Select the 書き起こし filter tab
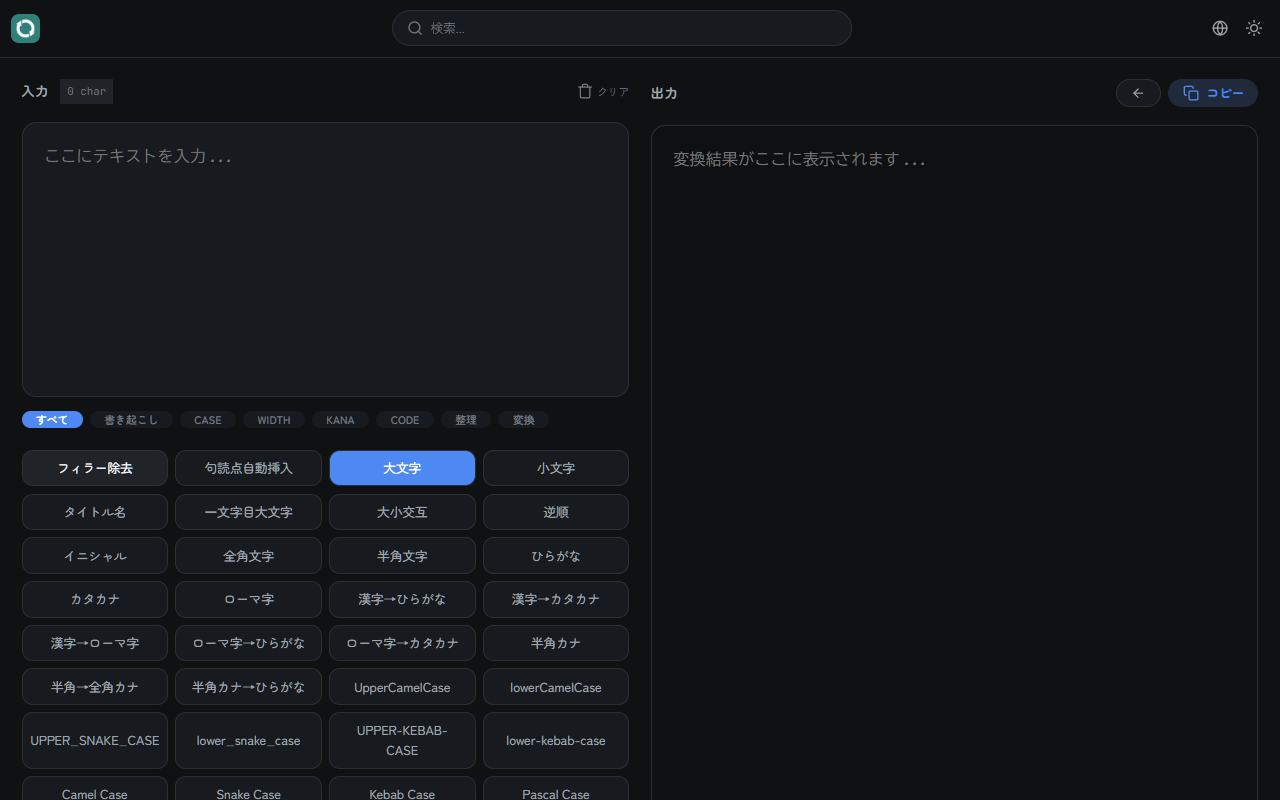Screen dimensions: 1280x800 (131, 420)
